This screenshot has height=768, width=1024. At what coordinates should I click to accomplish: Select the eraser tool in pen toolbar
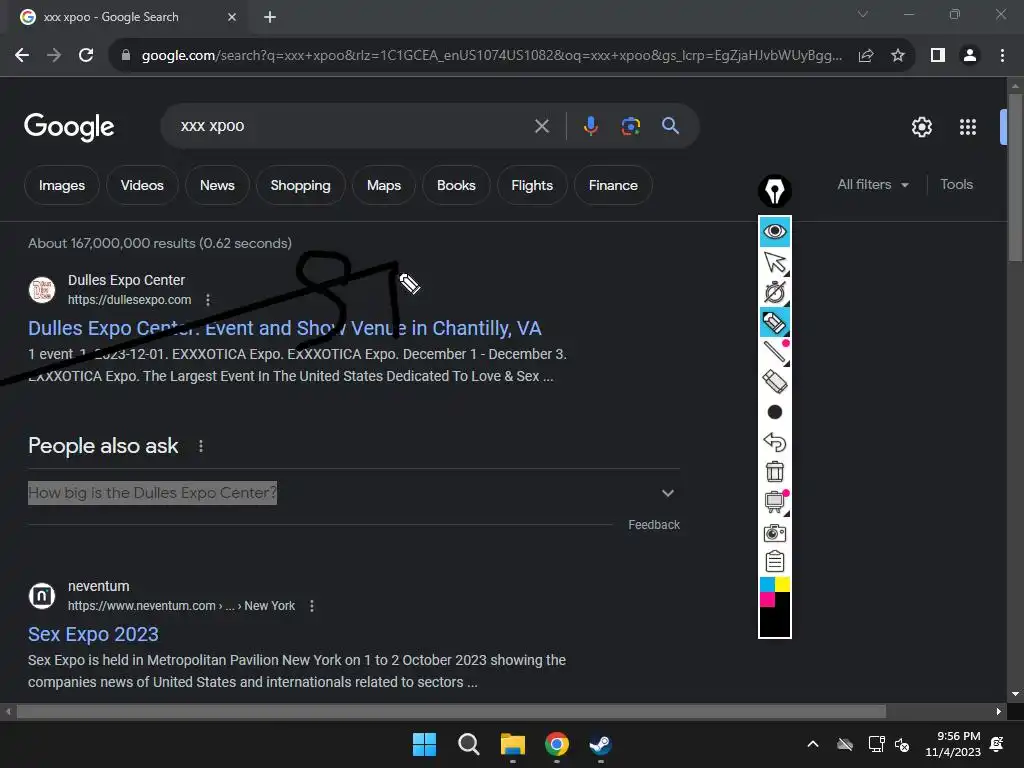pos(775,382)
